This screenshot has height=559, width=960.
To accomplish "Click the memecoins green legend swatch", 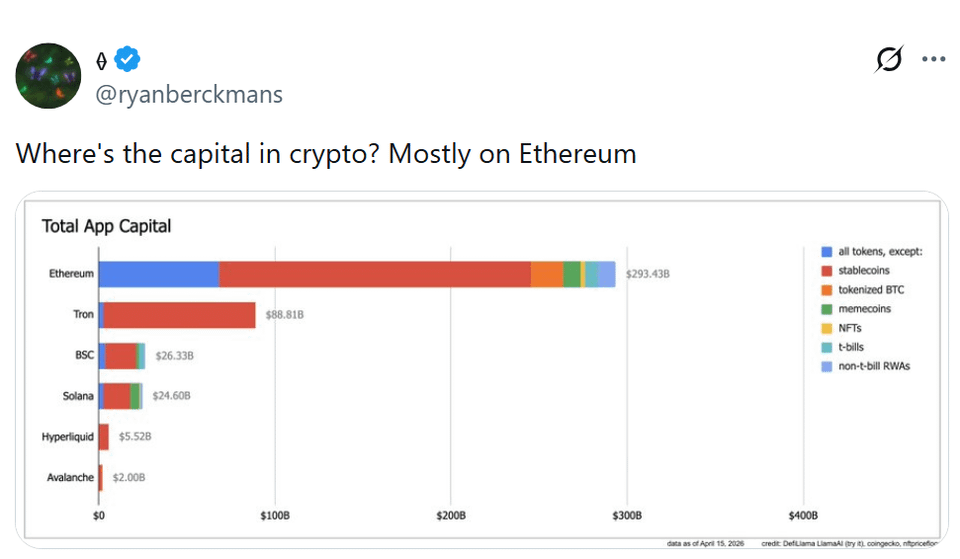I will (827, 309).
